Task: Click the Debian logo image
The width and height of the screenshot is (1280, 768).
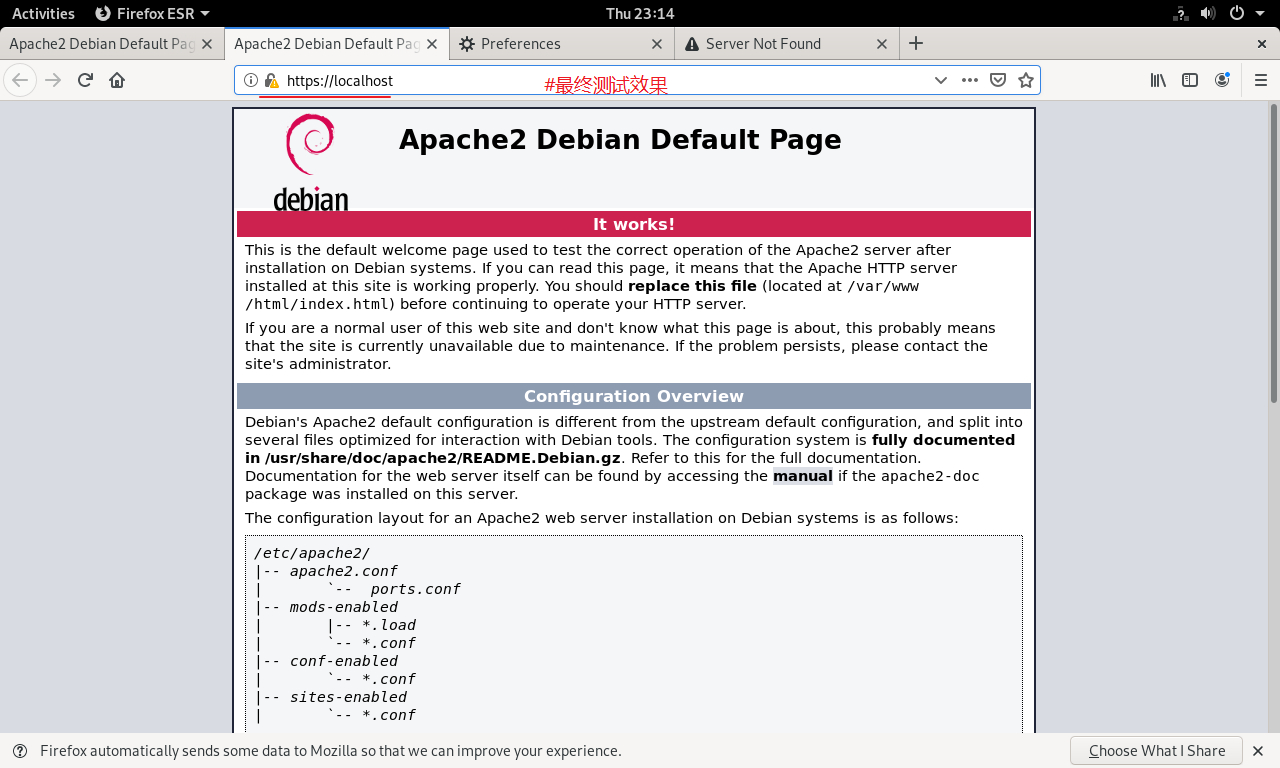Action: (x=310, y=162)
